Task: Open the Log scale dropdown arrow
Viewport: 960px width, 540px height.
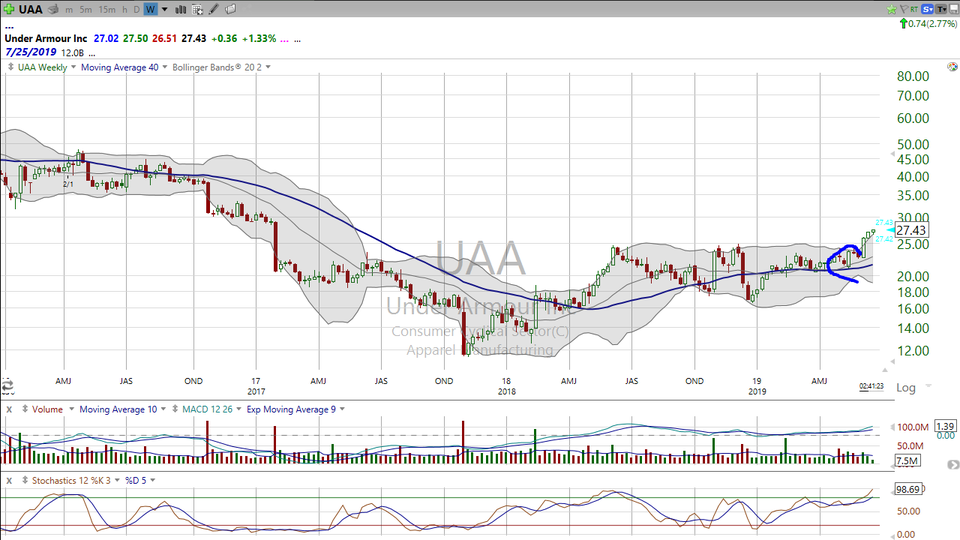Action: coord(928,386)
